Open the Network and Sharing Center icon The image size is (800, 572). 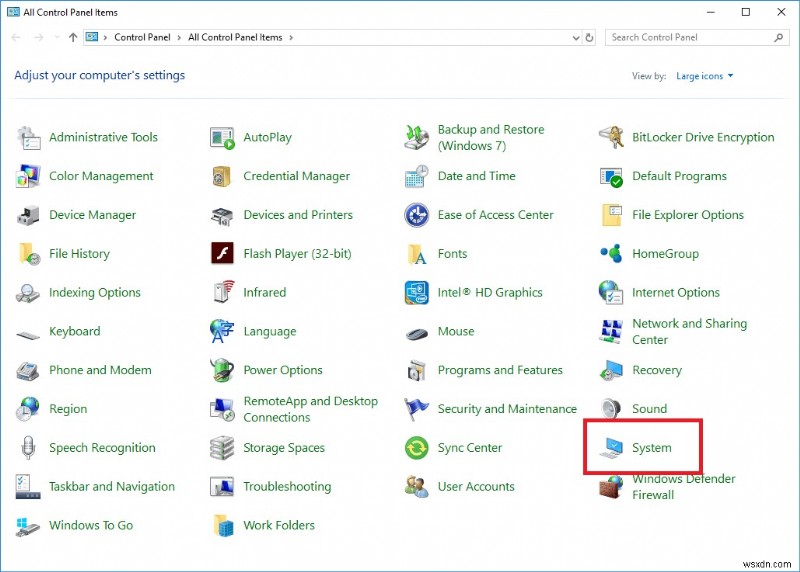[x=611, y=332]
